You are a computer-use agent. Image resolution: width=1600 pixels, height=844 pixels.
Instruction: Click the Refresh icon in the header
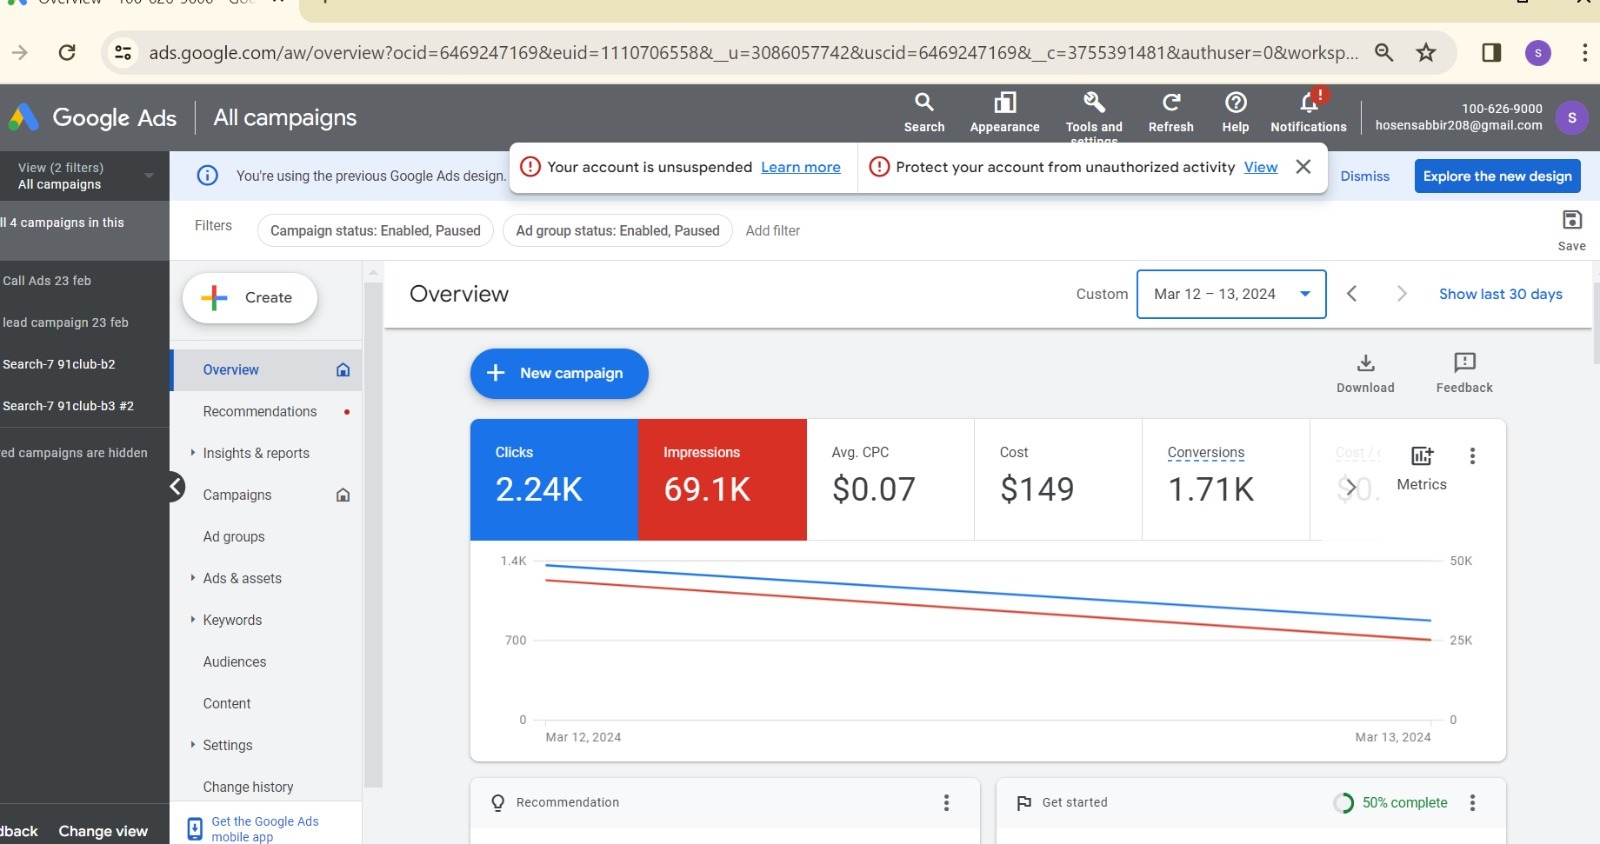[x=1171, y=103]
